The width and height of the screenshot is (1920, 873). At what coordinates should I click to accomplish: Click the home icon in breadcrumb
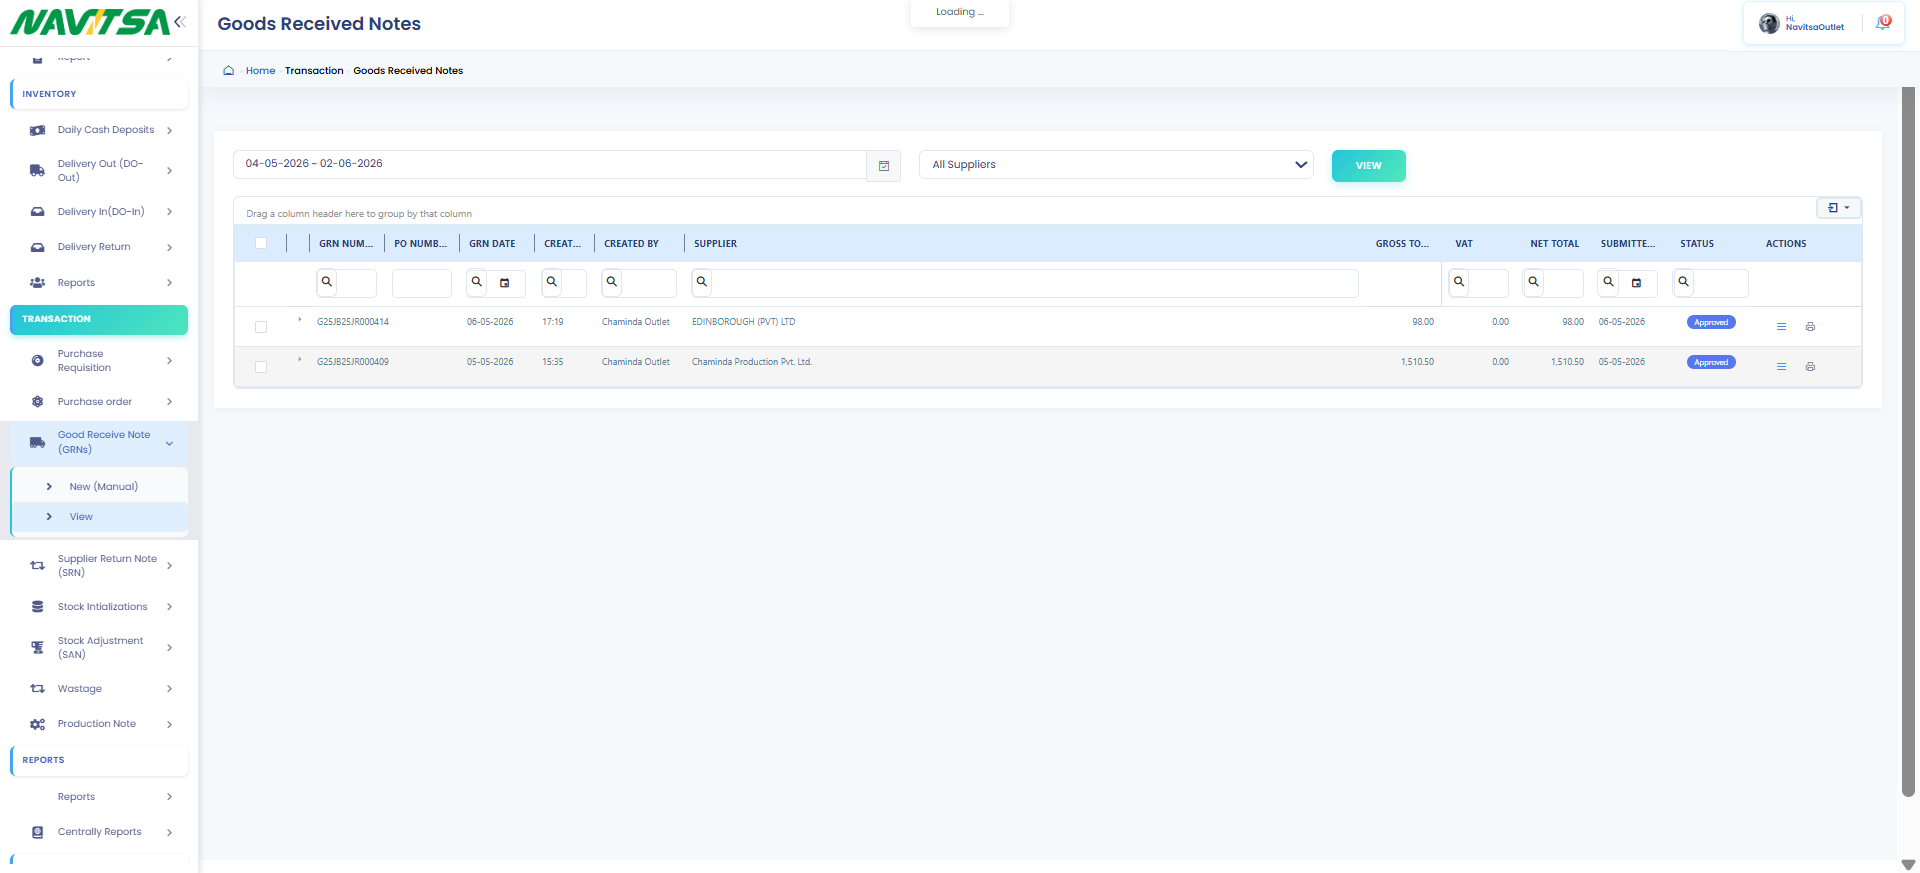click(x=229, y=71)
